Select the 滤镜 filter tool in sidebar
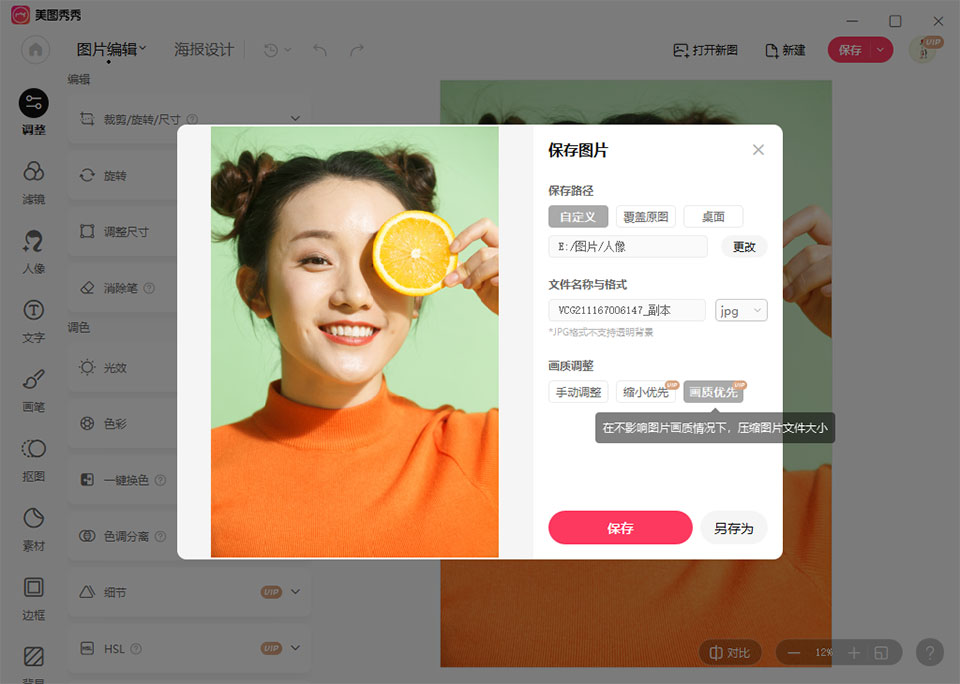Image resolution: width=960 pixels, height=684 pixels. [x=33, y=182]
